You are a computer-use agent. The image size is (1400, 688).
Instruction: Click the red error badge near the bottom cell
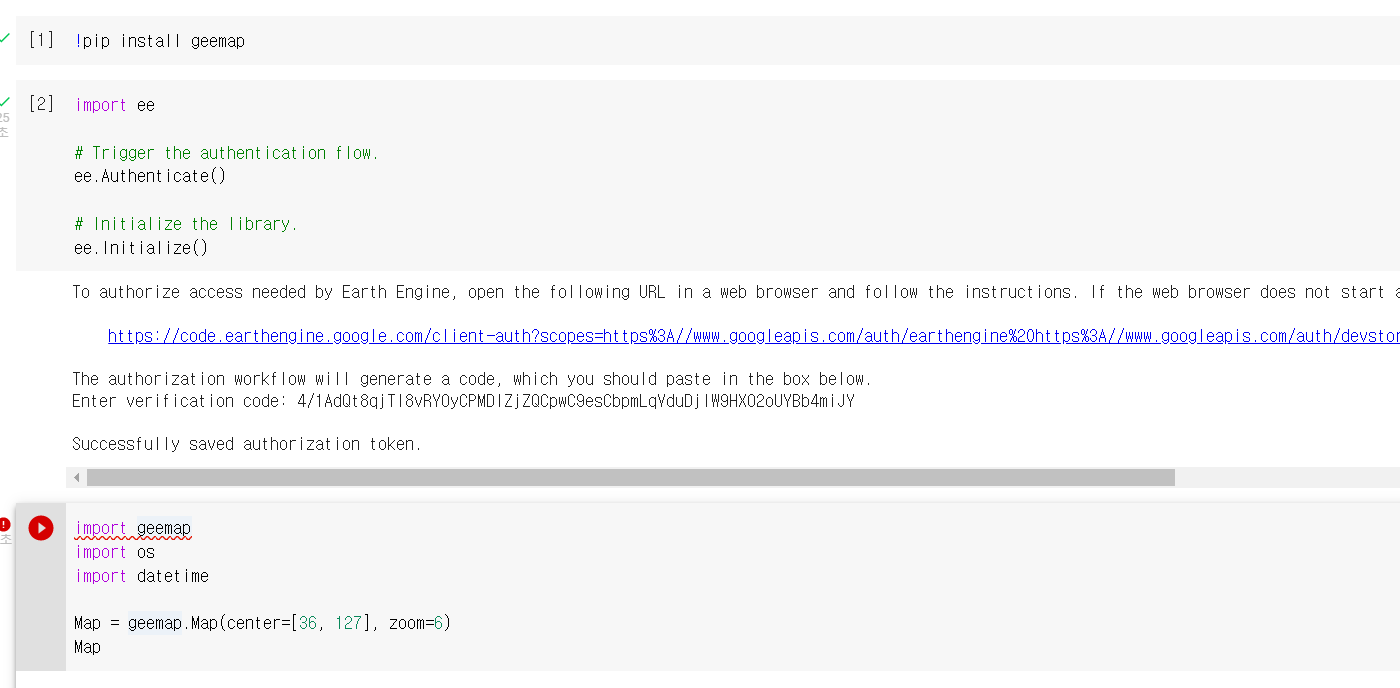pos(4,523)
